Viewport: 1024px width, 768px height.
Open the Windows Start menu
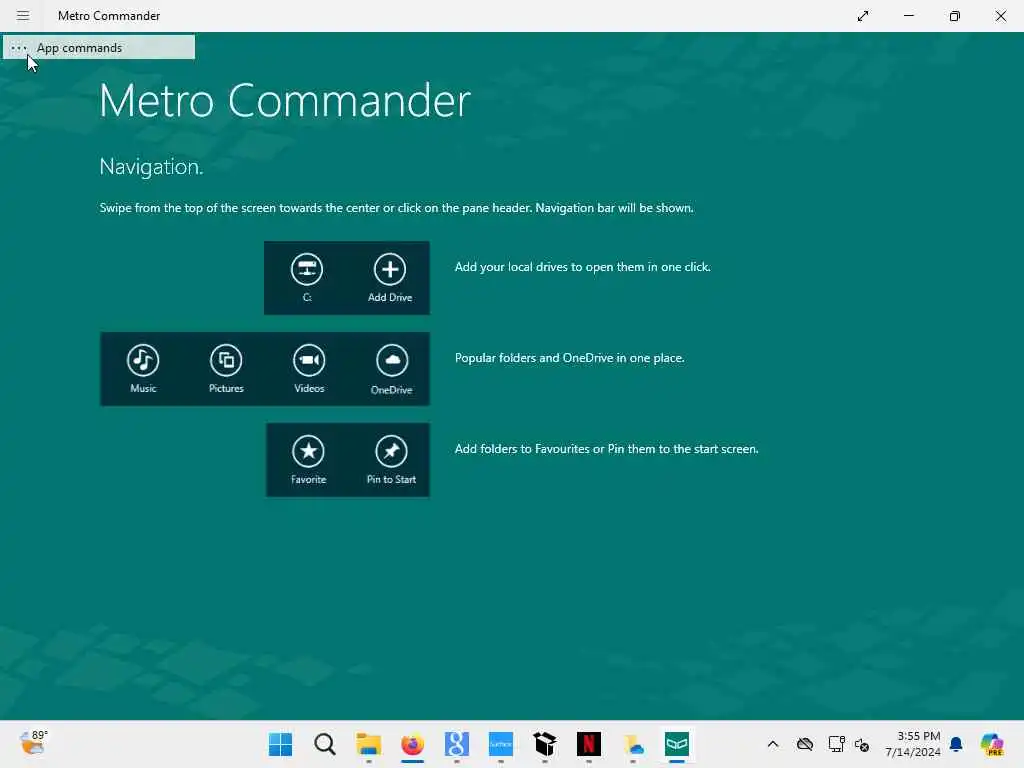(x=281, y=744)
